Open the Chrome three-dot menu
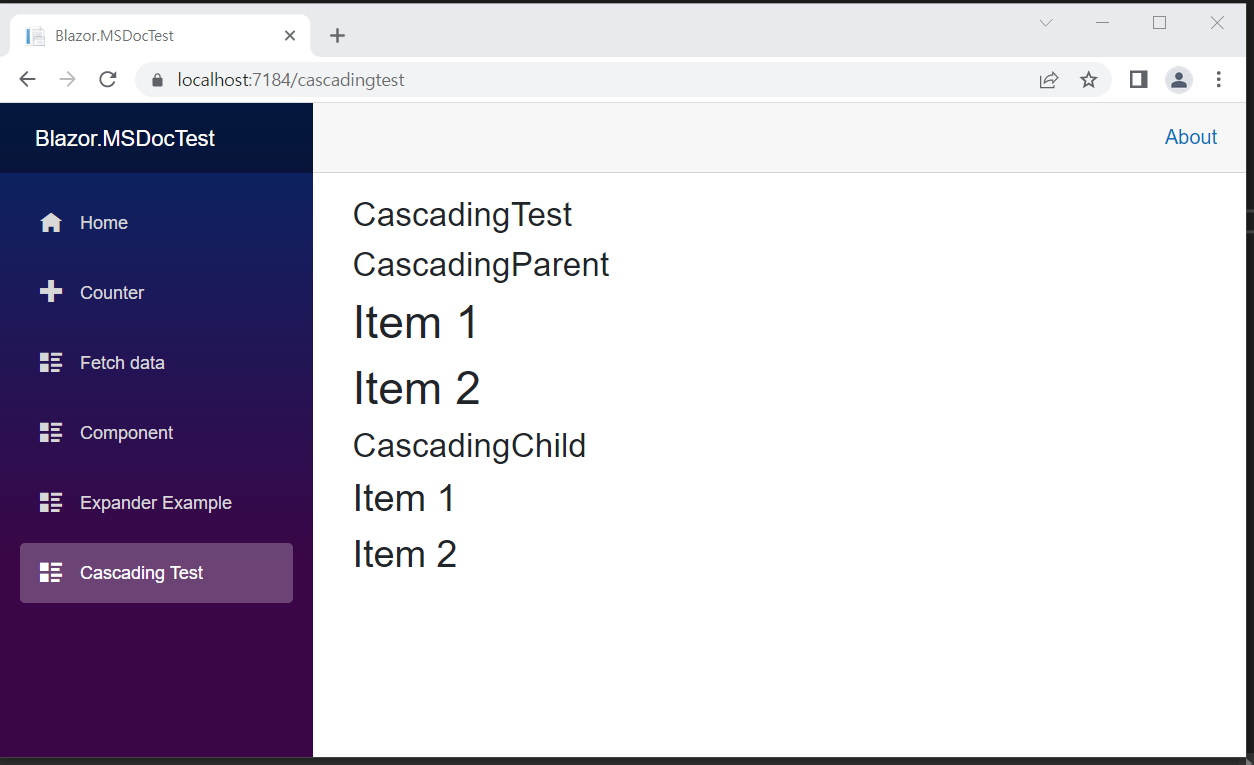The width and height of the screenshot is (1254, 765). [x=1218, y=80]
